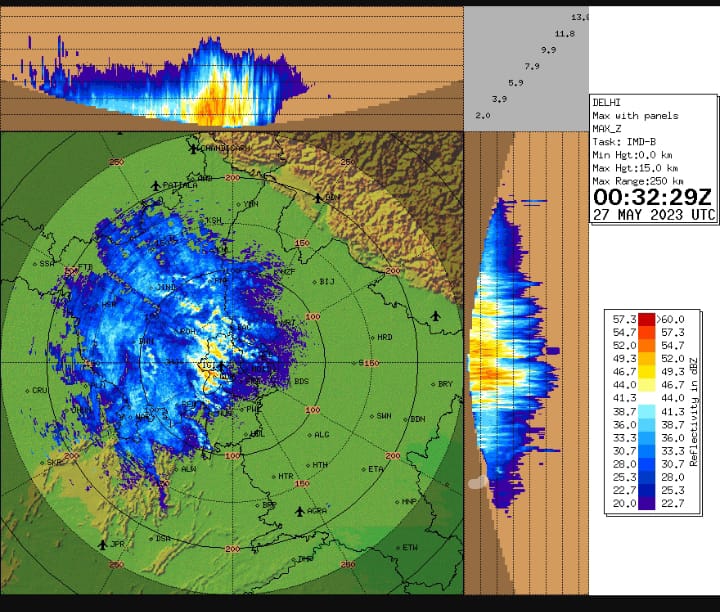Click the DELHI radar title

(x=606, y=102)
